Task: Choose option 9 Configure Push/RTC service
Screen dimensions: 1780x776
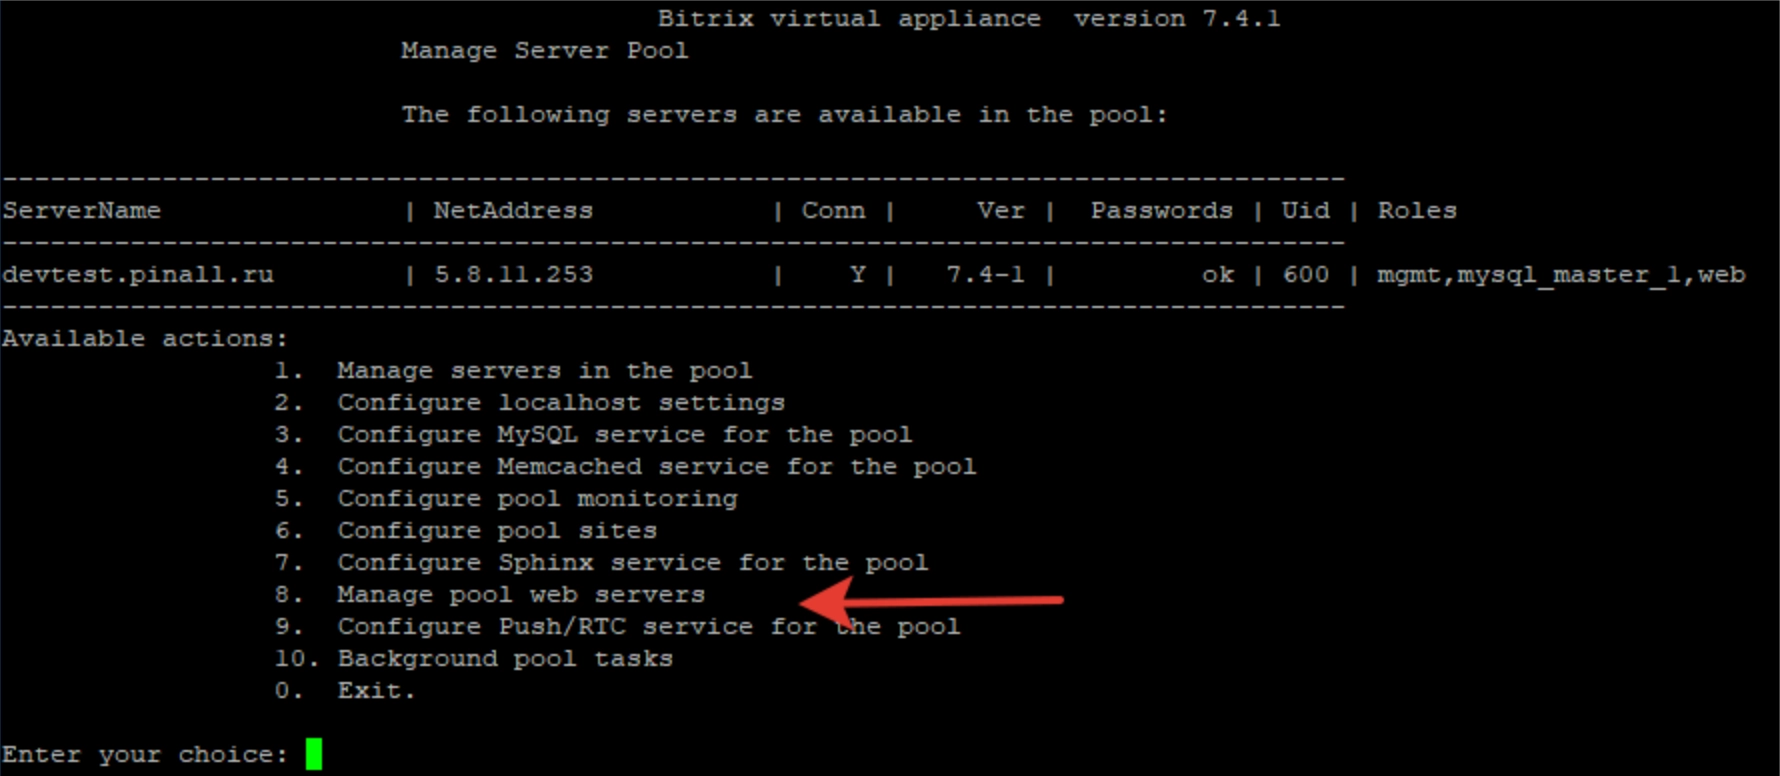Action: 618,627
